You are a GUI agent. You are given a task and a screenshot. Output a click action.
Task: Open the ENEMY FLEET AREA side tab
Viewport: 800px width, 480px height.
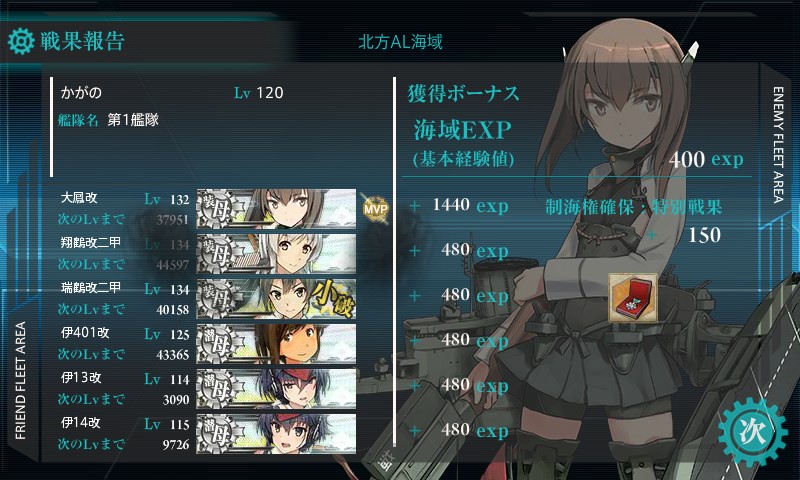778,145
